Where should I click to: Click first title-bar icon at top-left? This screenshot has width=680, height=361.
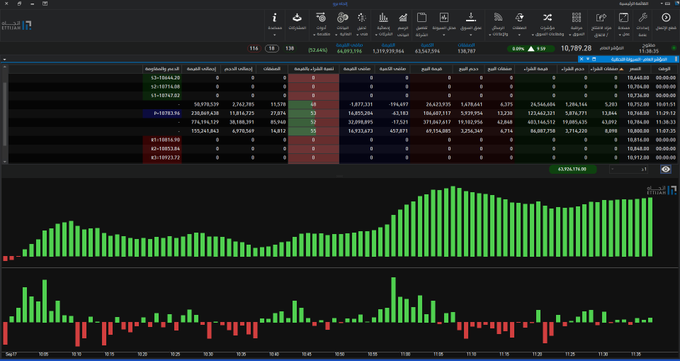point(6,3)
